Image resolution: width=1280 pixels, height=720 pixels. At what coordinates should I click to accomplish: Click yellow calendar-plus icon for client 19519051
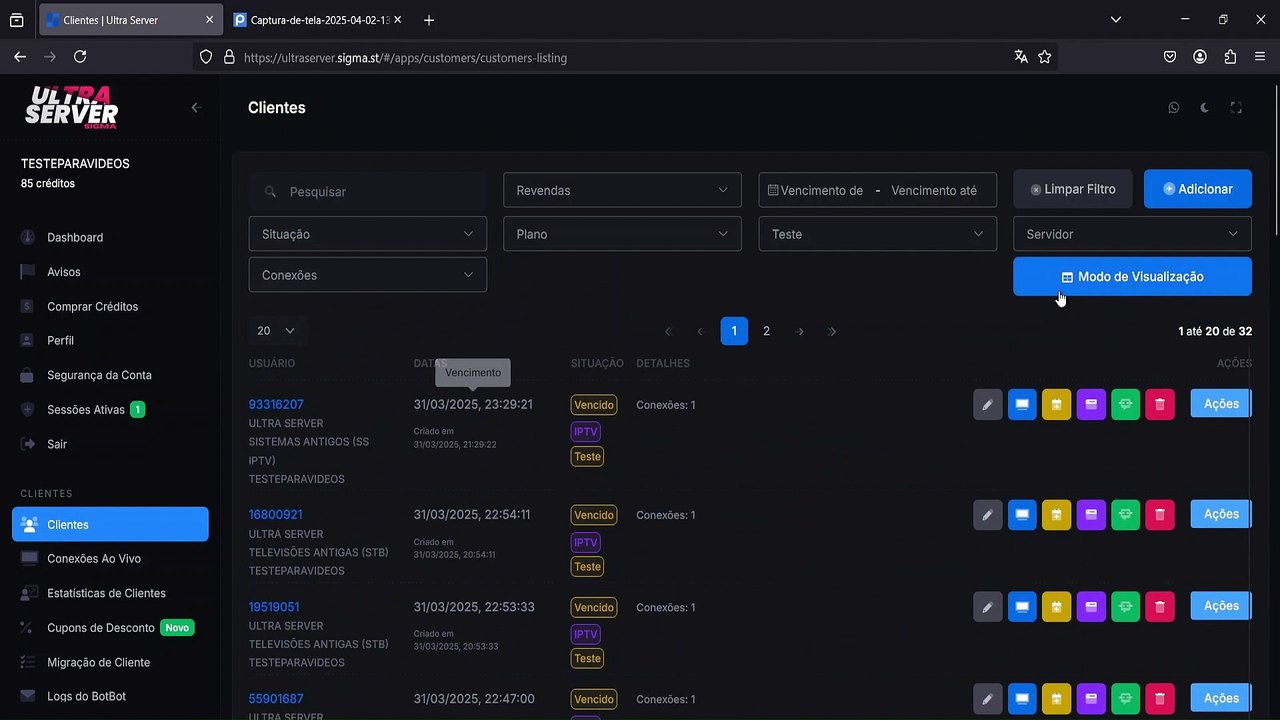coord(1056,606)
